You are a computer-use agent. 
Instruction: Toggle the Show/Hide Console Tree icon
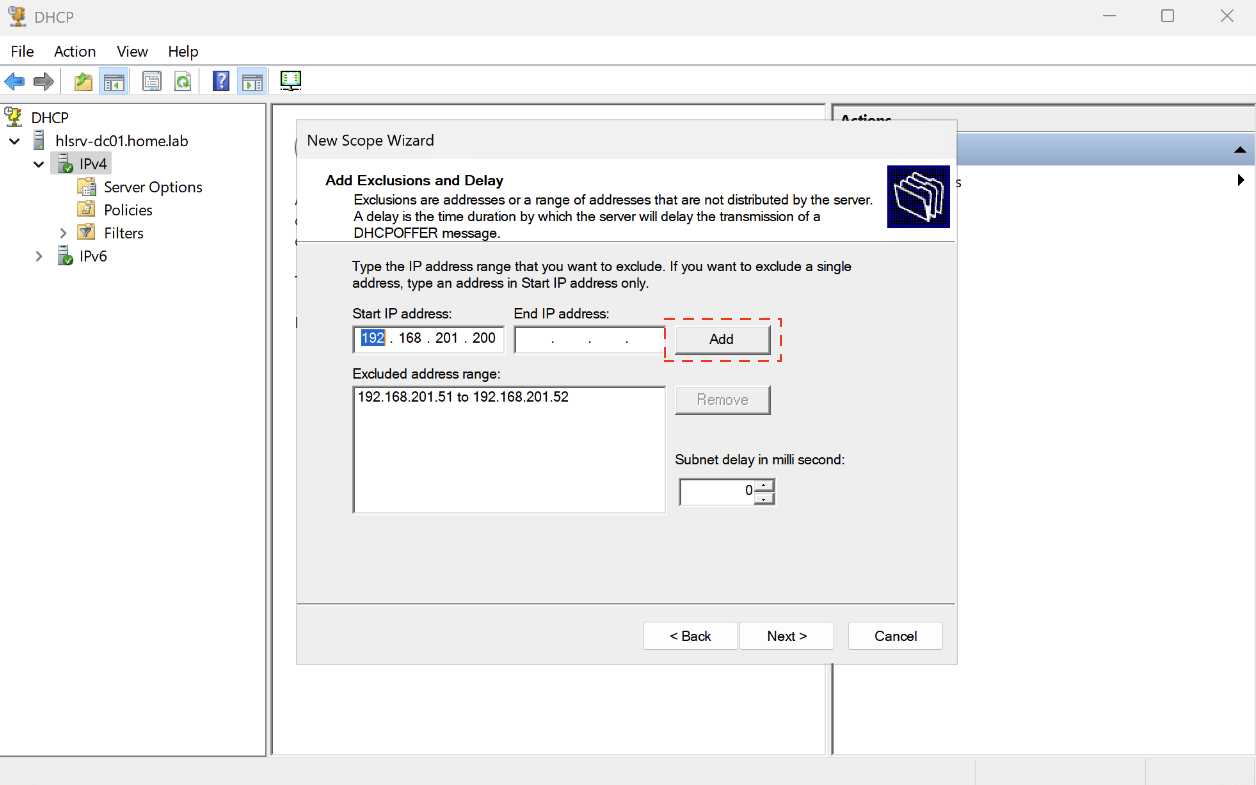(114, 82)
